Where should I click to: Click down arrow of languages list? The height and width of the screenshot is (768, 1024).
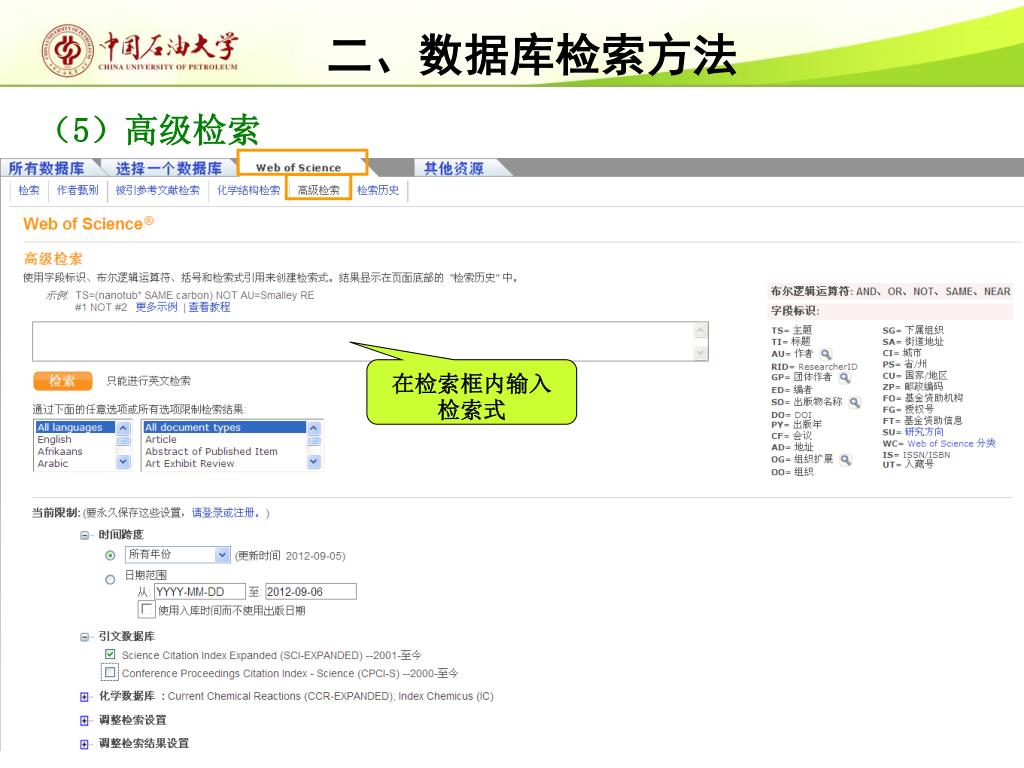coord(123,462)
